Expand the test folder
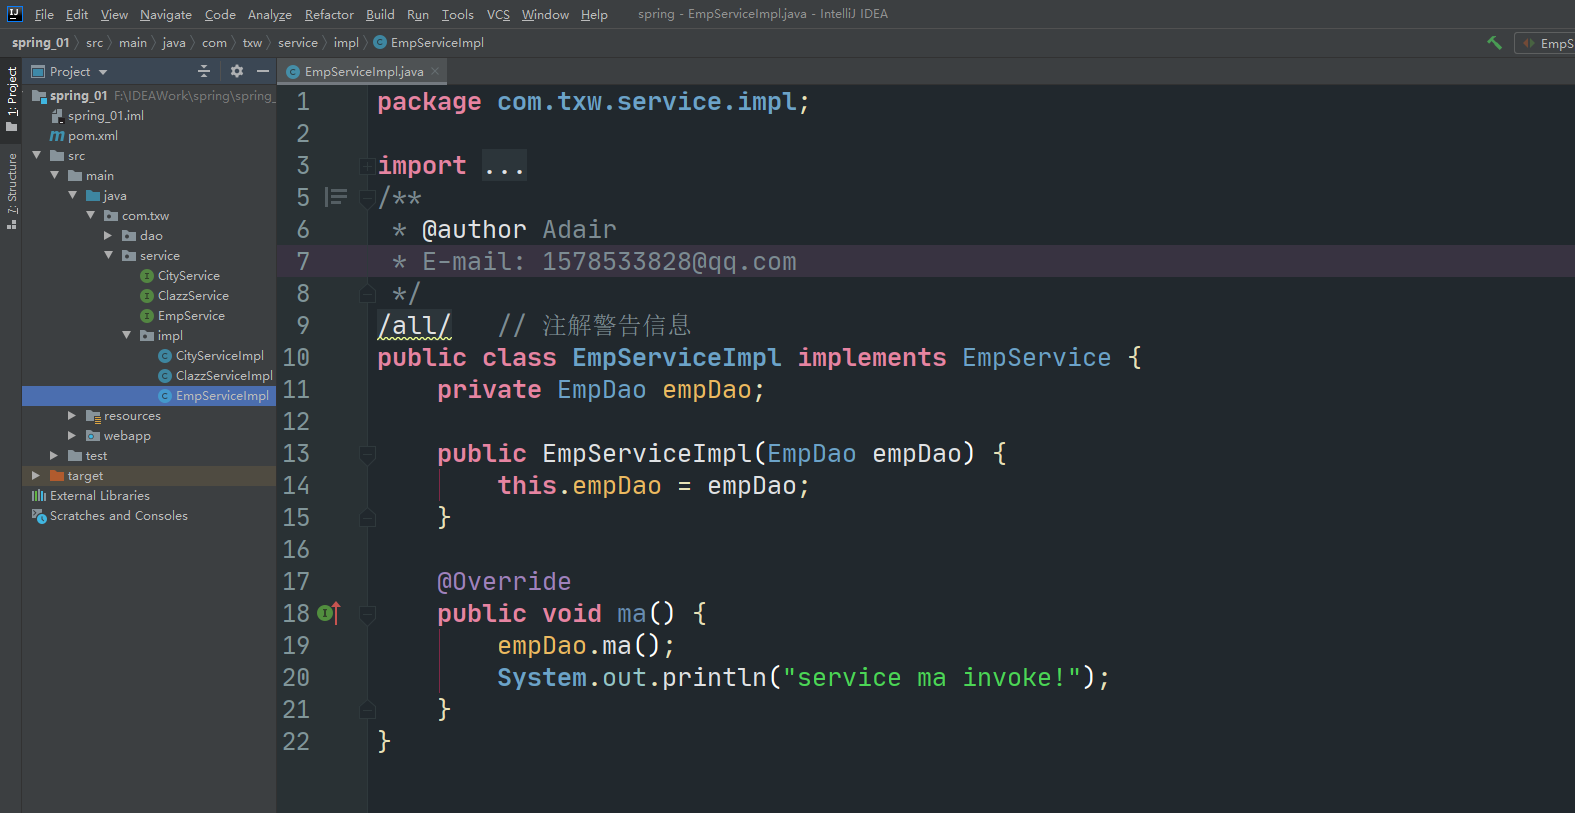The width and height of the screenshot is (1575, 813). [54, 456]
